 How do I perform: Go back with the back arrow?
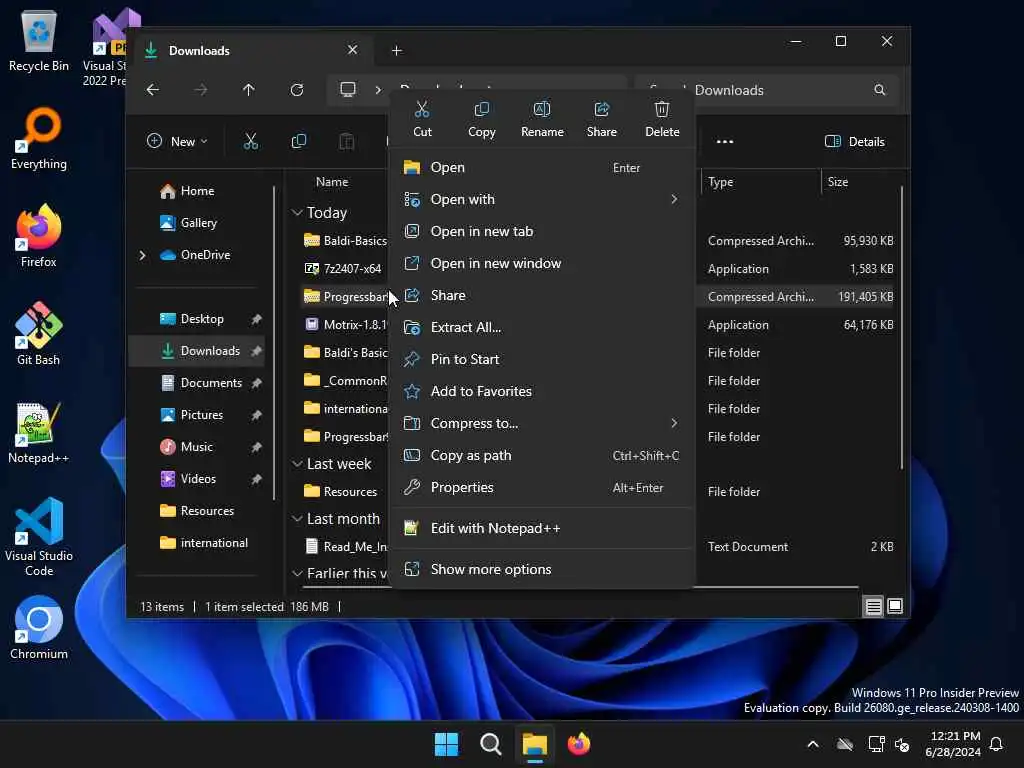point(153,89)
